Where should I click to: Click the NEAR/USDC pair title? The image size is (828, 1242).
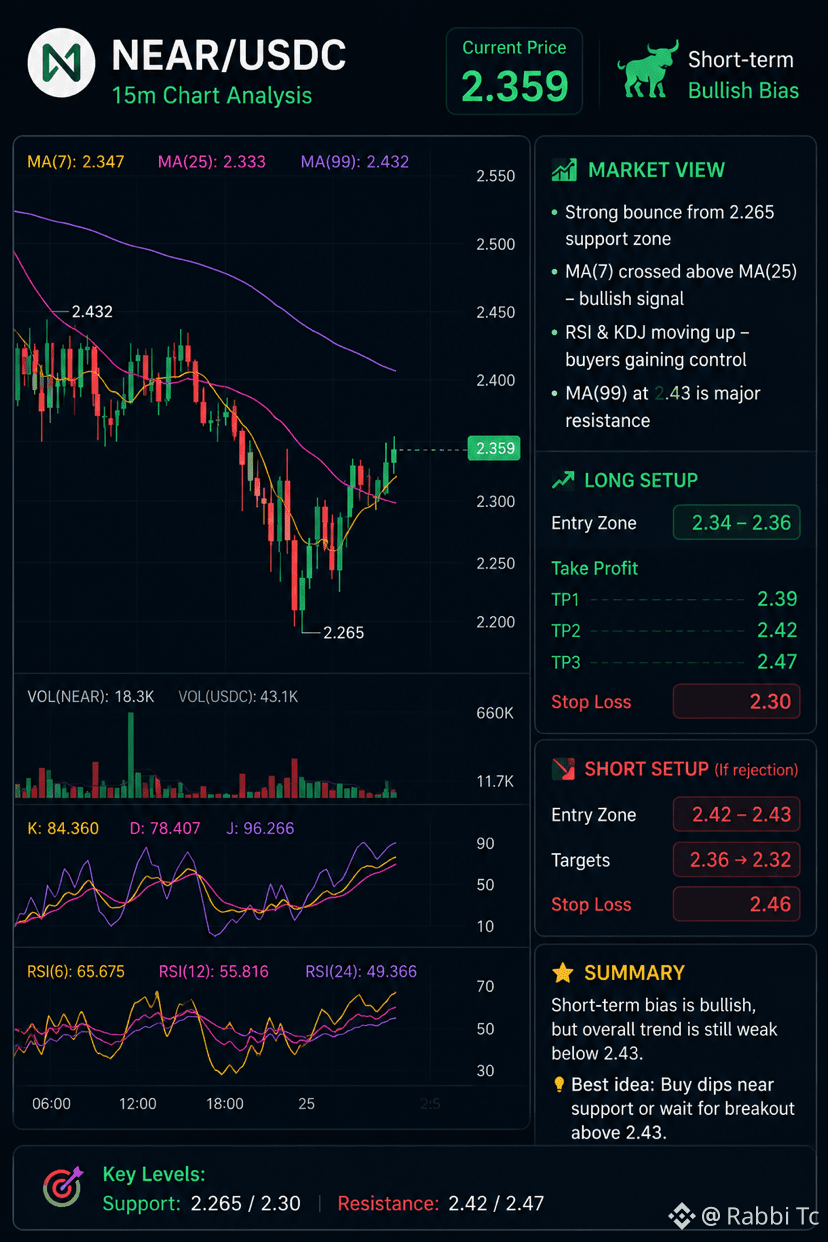pyautogui.click(x=229, y=55)
